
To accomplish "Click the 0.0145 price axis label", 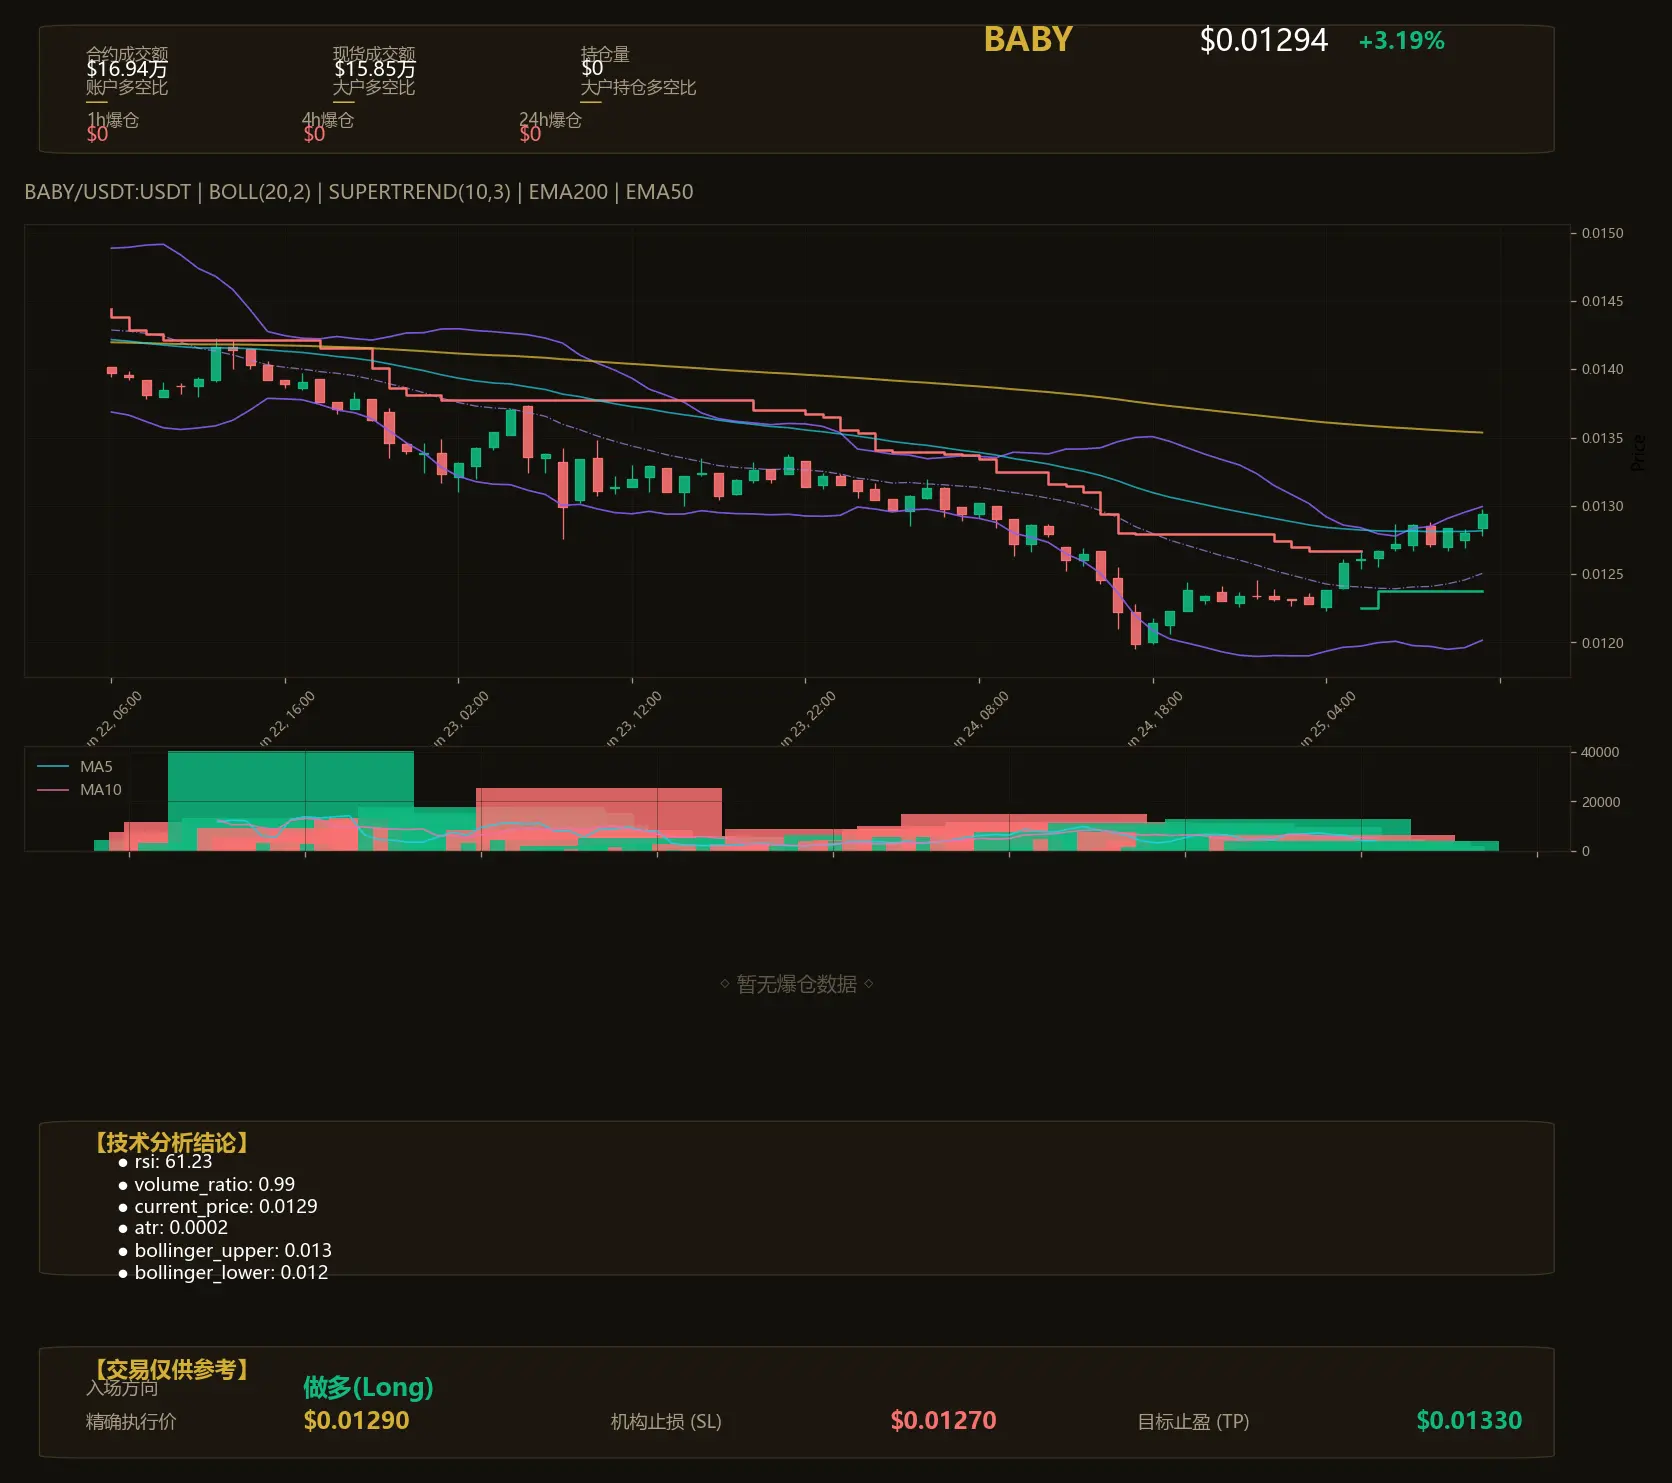I will 1602,301.
